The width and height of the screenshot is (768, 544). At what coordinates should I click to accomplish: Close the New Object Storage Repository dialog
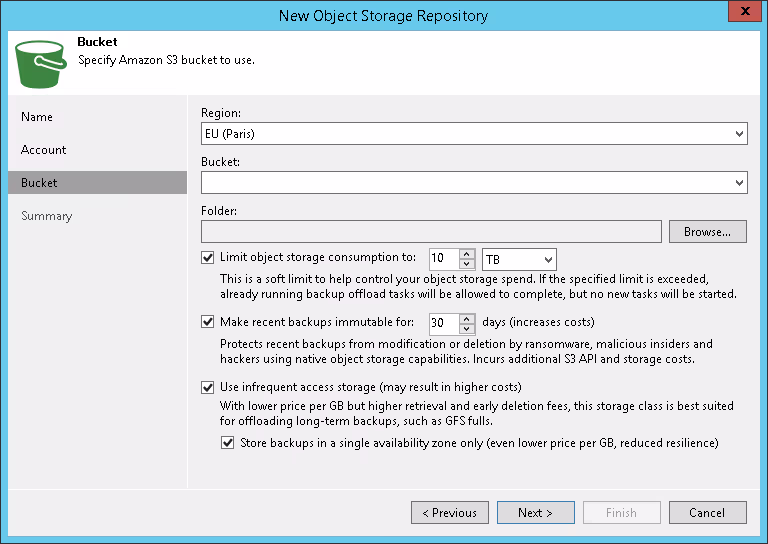[741, 13]
